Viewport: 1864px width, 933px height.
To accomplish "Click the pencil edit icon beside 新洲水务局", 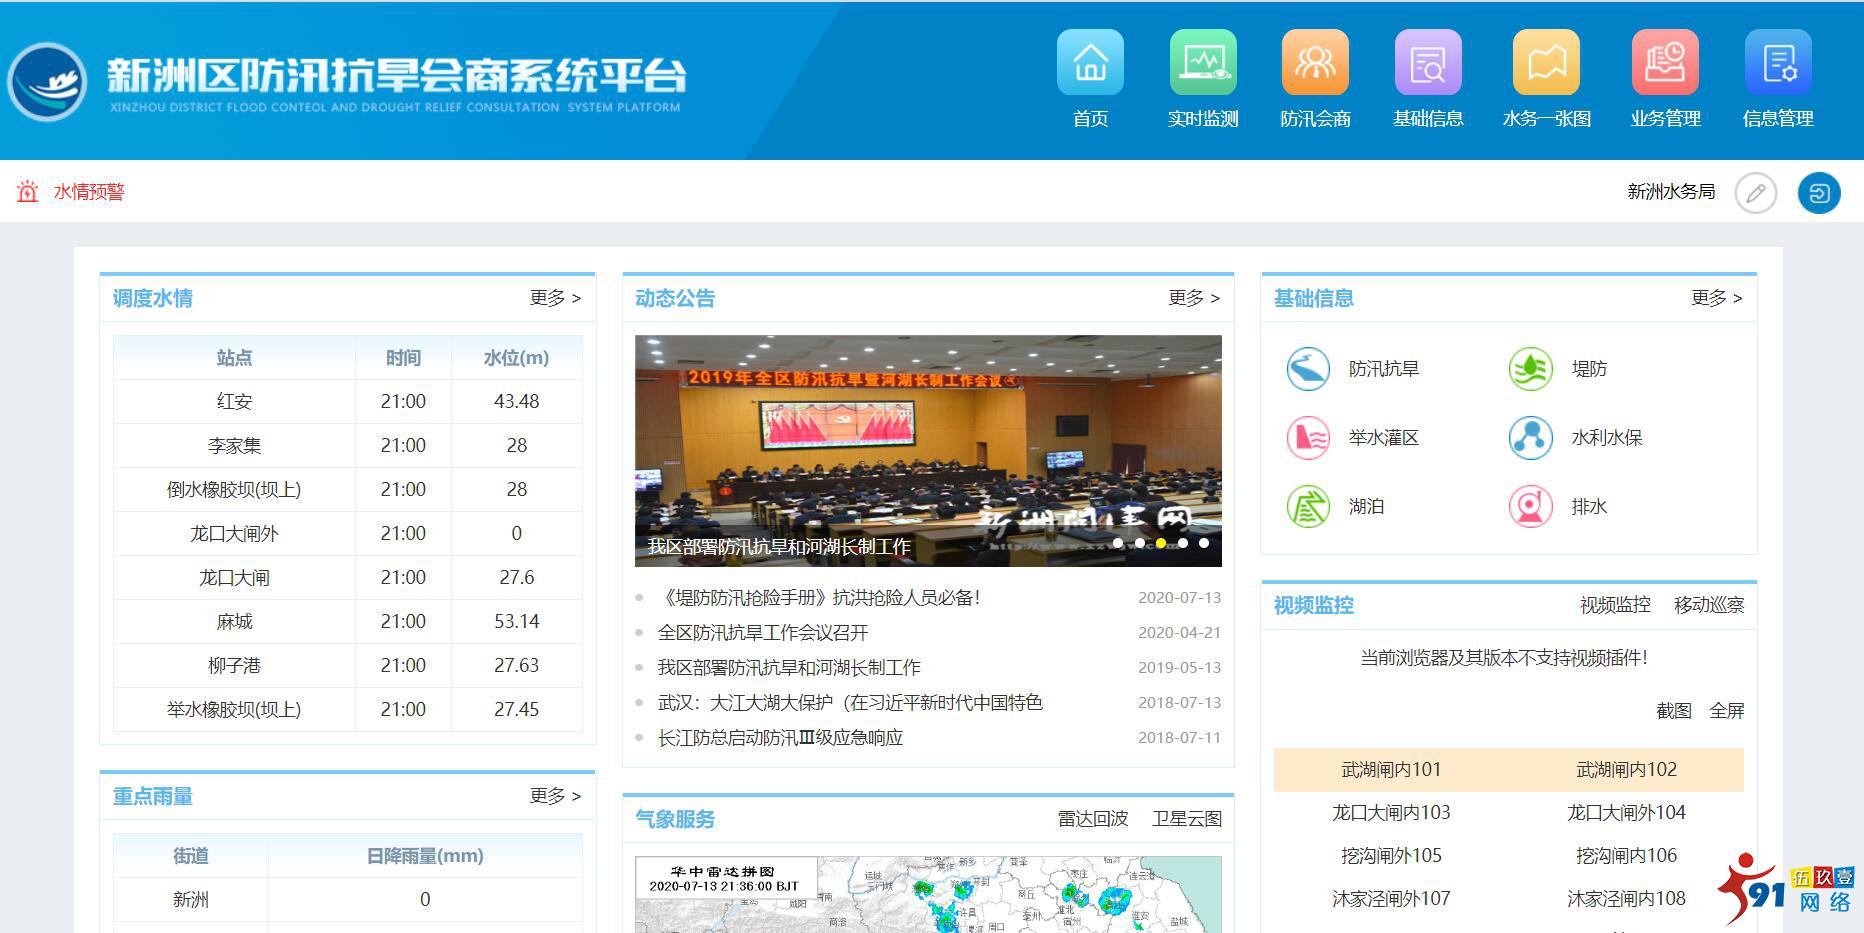I will [1755, 193].
